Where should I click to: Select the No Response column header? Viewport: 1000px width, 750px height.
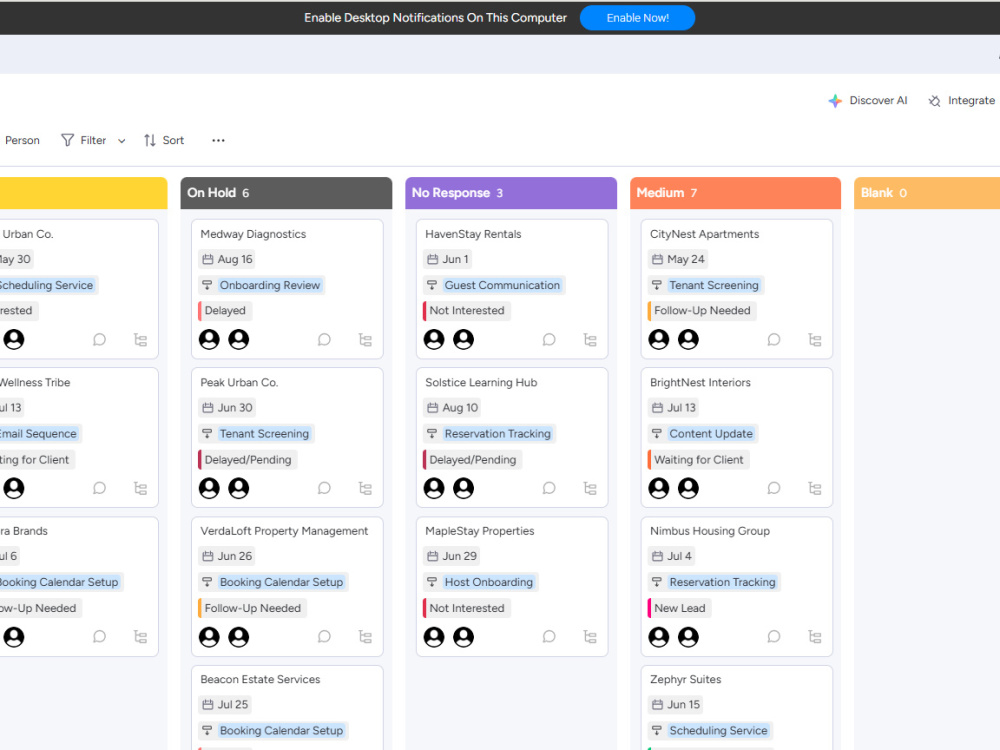[x=511, y=193]
